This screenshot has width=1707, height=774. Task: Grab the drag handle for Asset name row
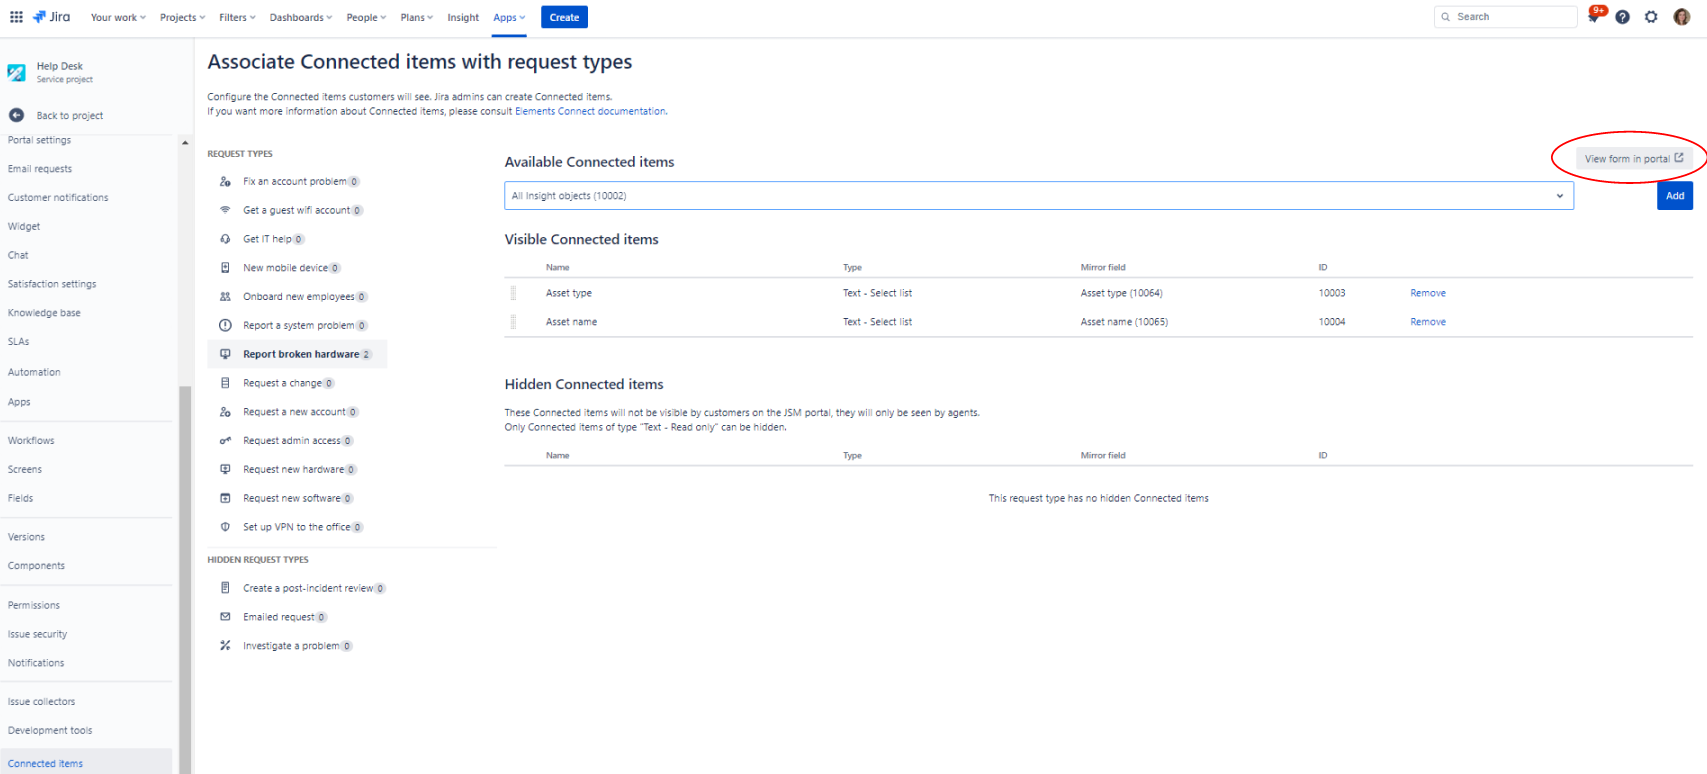[x=514, y=322]
